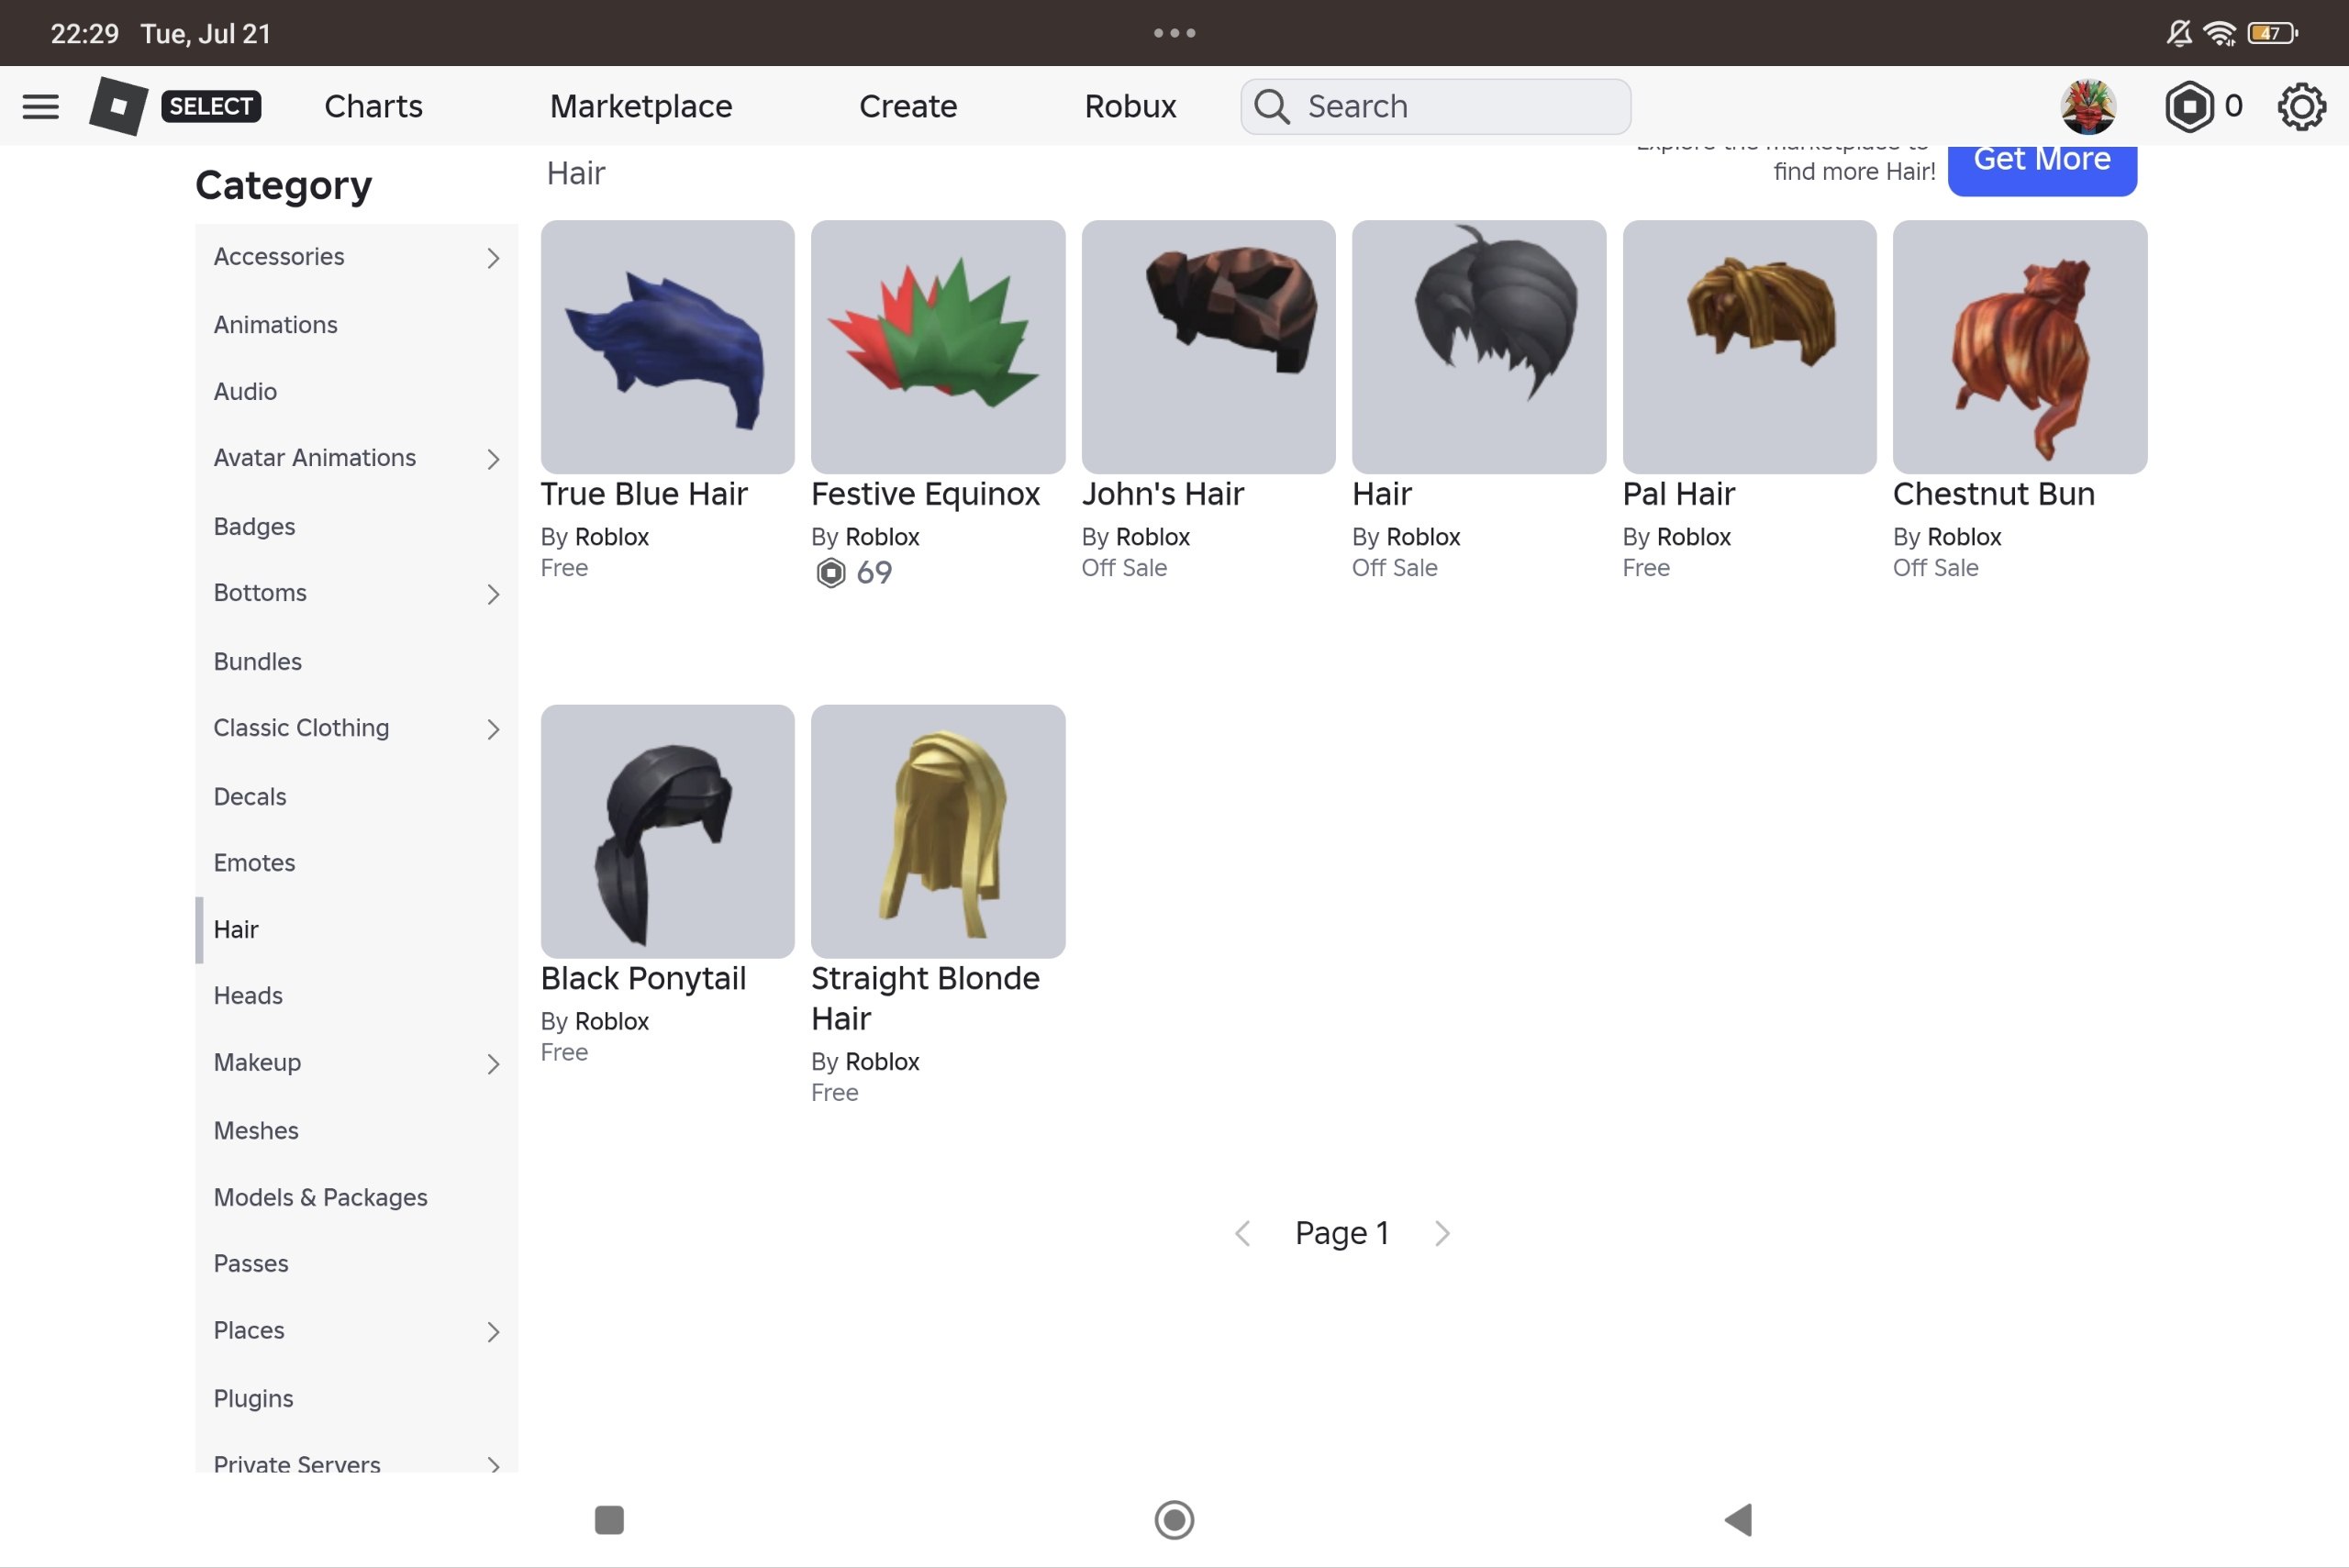The height and width of the screenshot is (1568, 2349).
Task: Click the Roblox logo icon
Action: (118, 106)
